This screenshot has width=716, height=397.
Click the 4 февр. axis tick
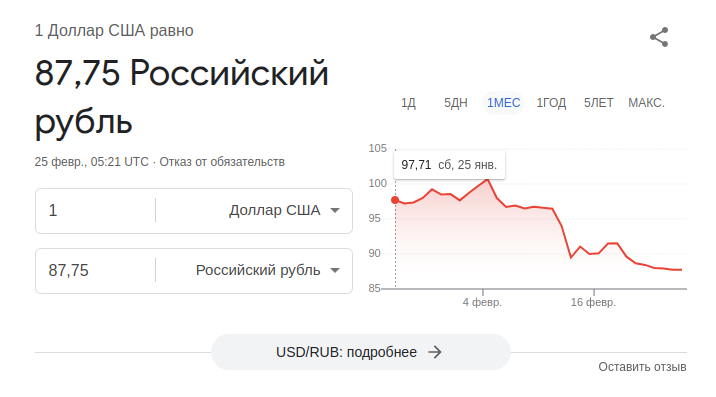click(482, 302)
